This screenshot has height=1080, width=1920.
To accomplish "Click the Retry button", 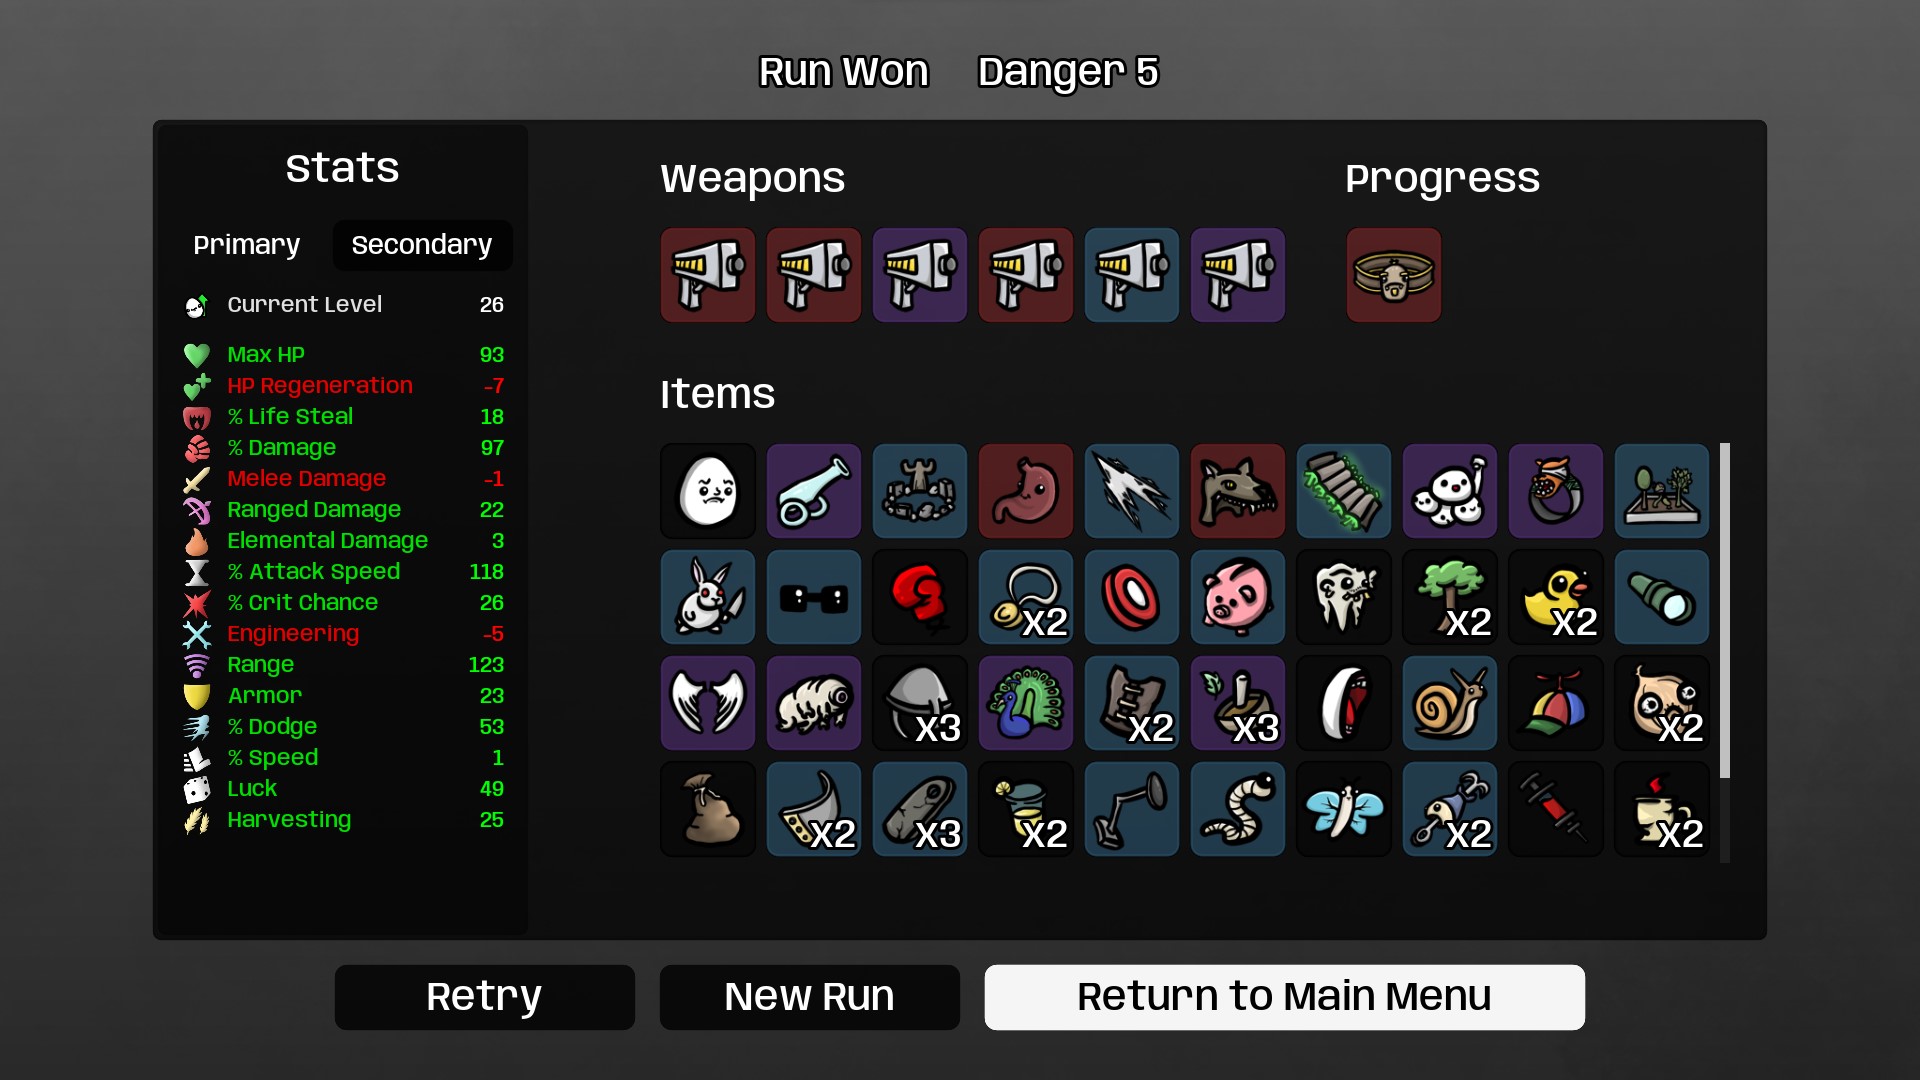I will (485, 997).
